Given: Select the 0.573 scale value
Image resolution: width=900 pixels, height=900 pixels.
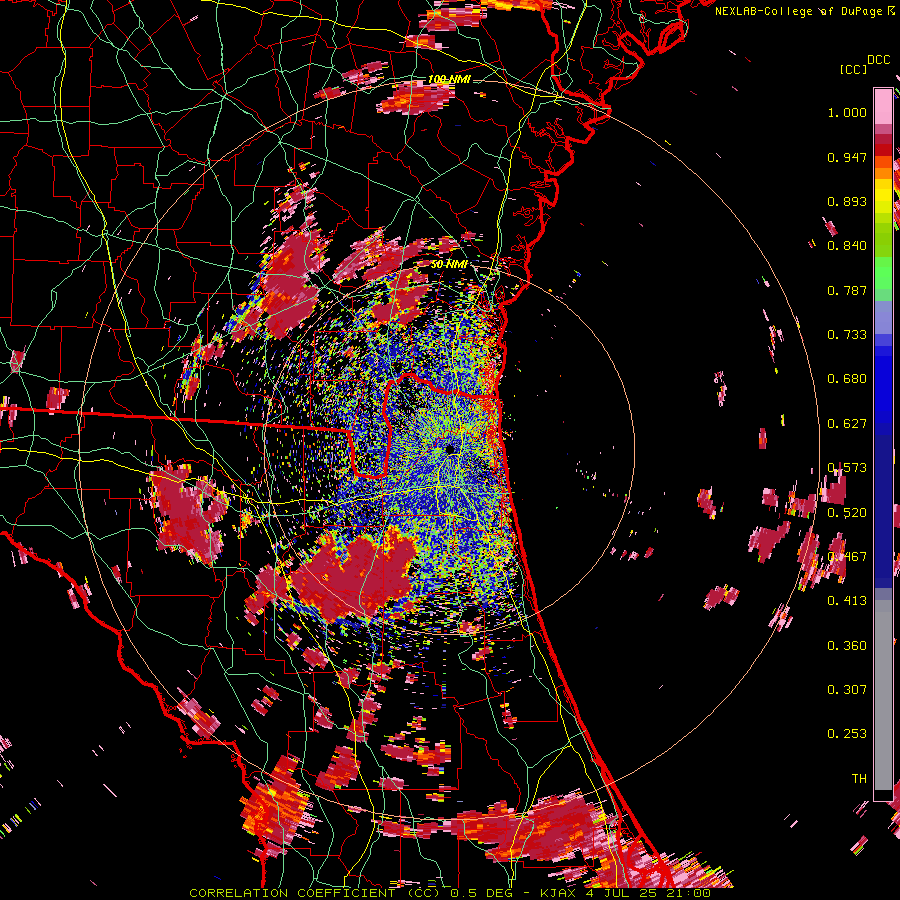Looking at the screenshot, I should [x=847, y=468].
